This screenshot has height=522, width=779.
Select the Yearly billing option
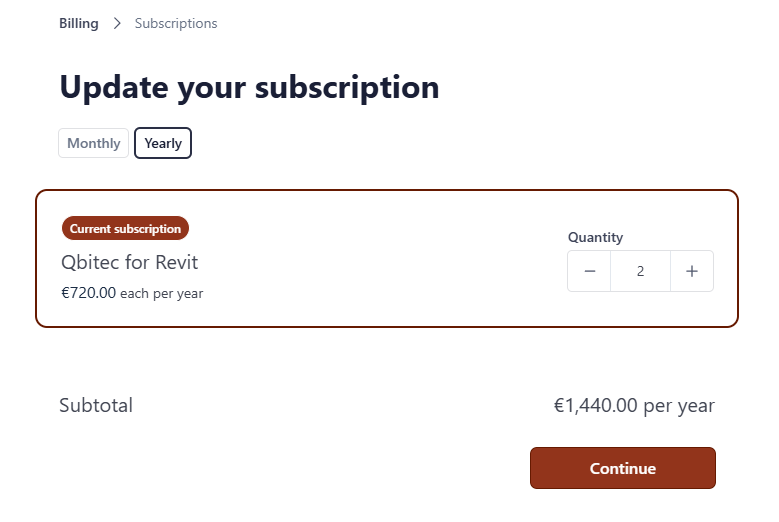163,143
